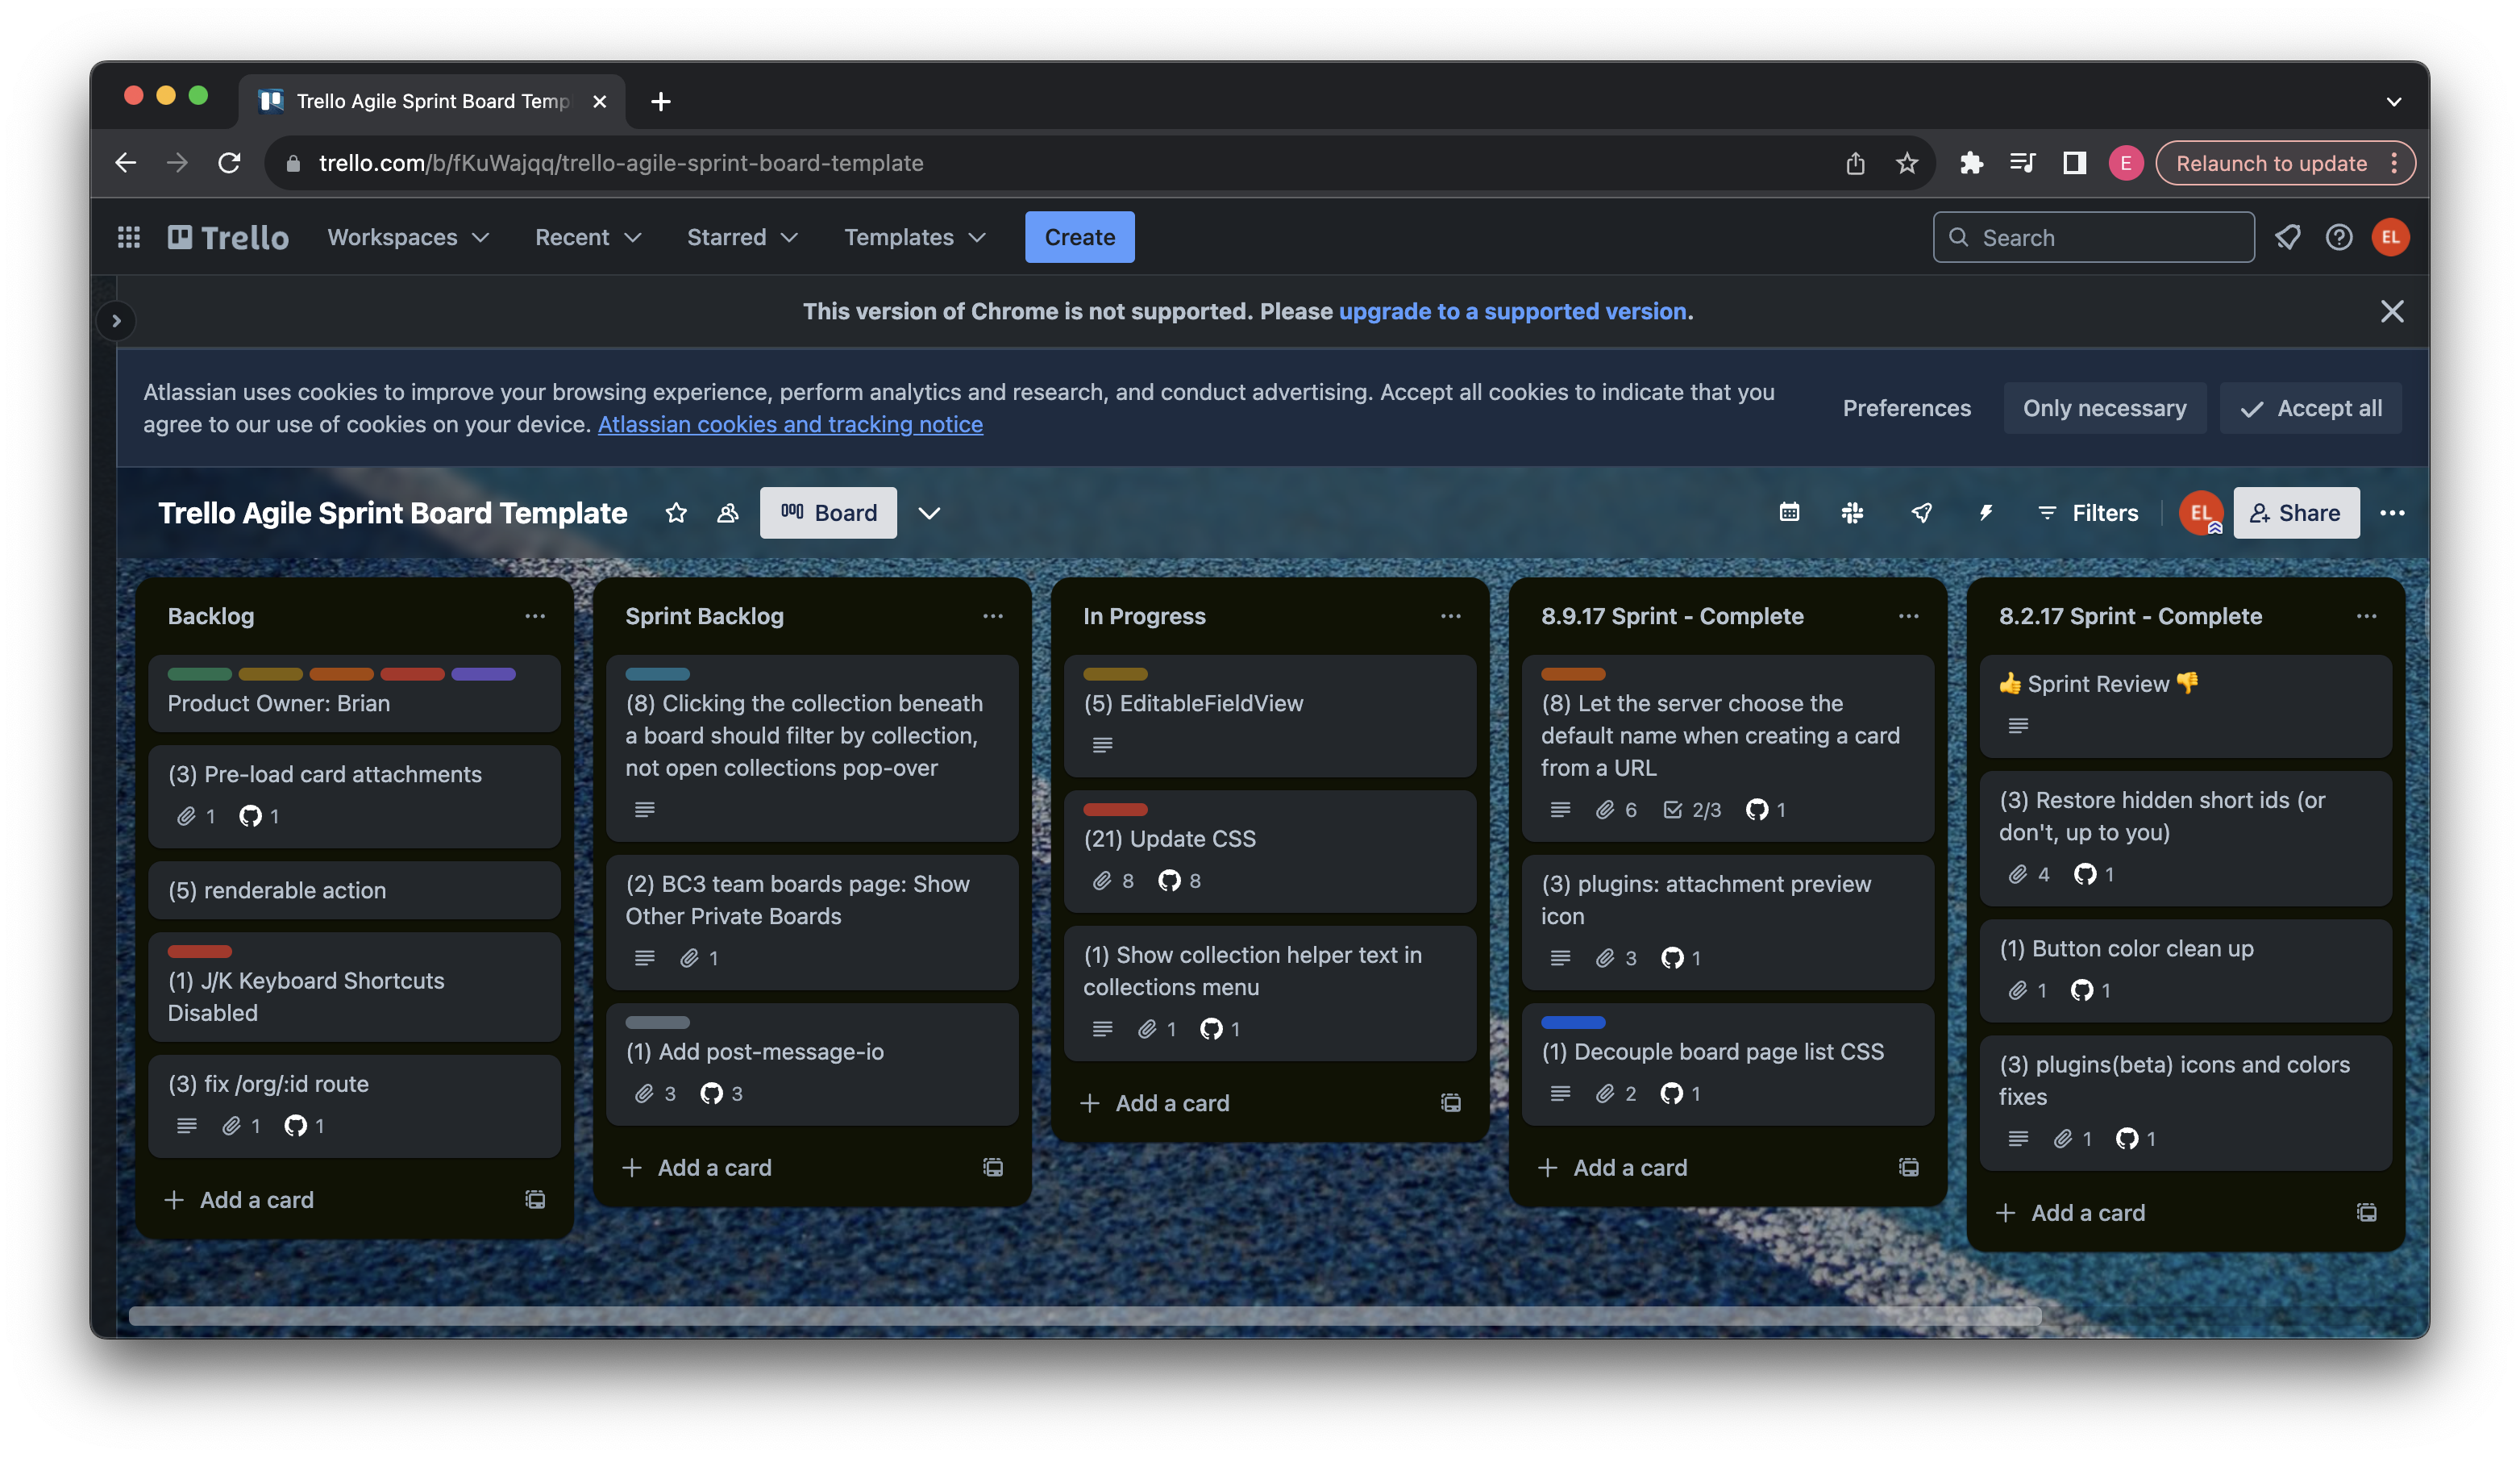Star the Trello Agile Sprint Board Template
The image size is (2520, 1458).
click(x=676, y=513)
